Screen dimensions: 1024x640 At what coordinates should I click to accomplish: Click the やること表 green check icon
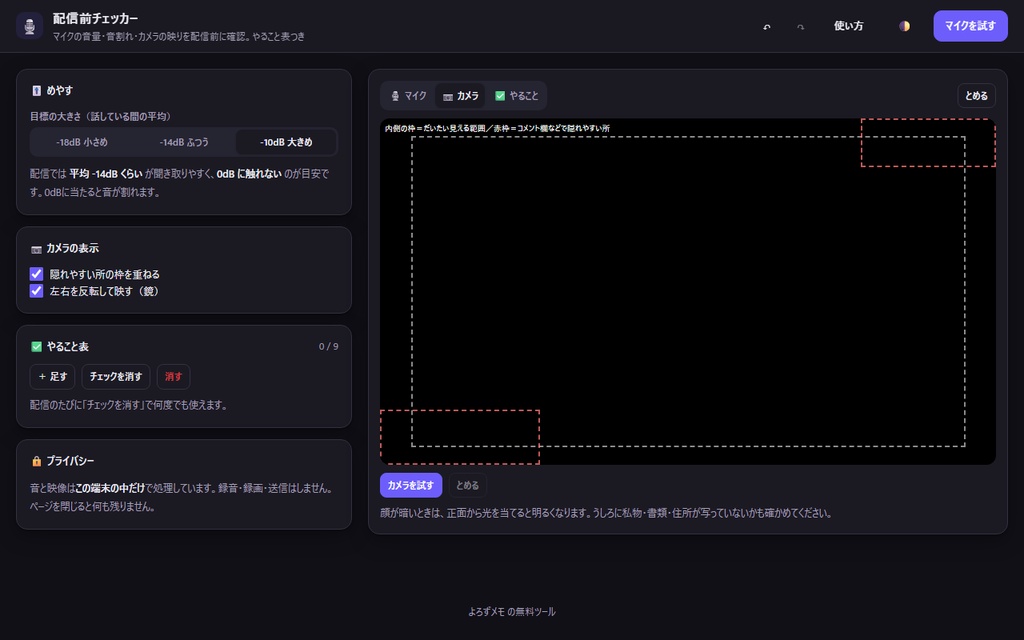point(37,347)
